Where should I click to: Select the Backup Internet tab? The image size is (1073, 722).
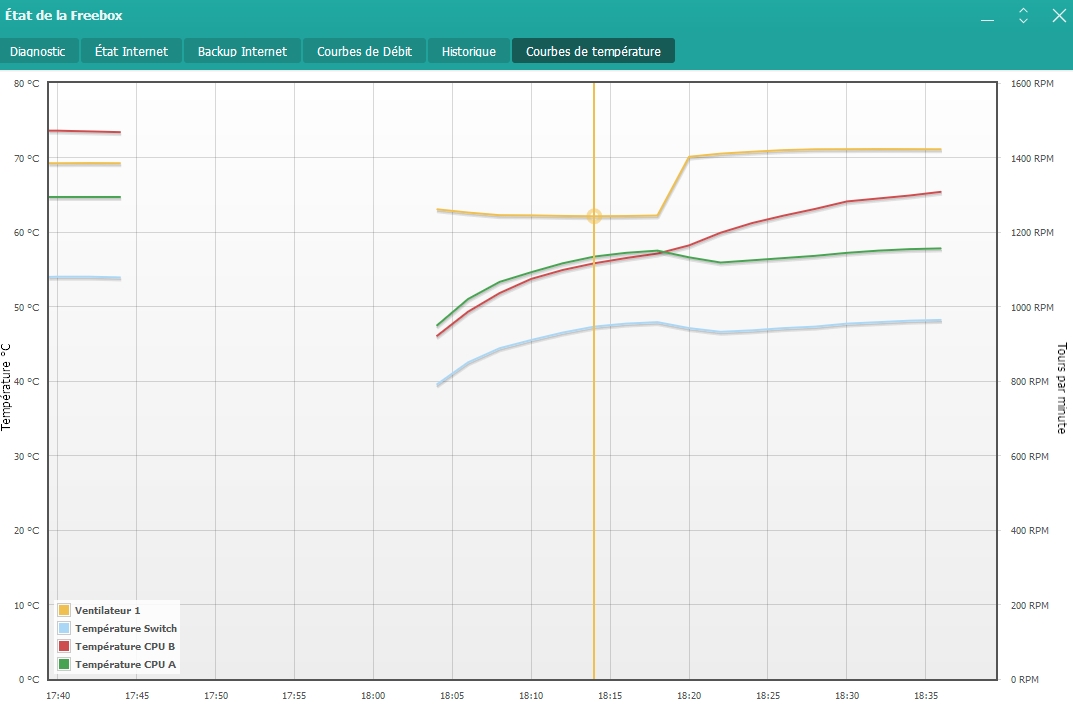click(x=242, y=51)
